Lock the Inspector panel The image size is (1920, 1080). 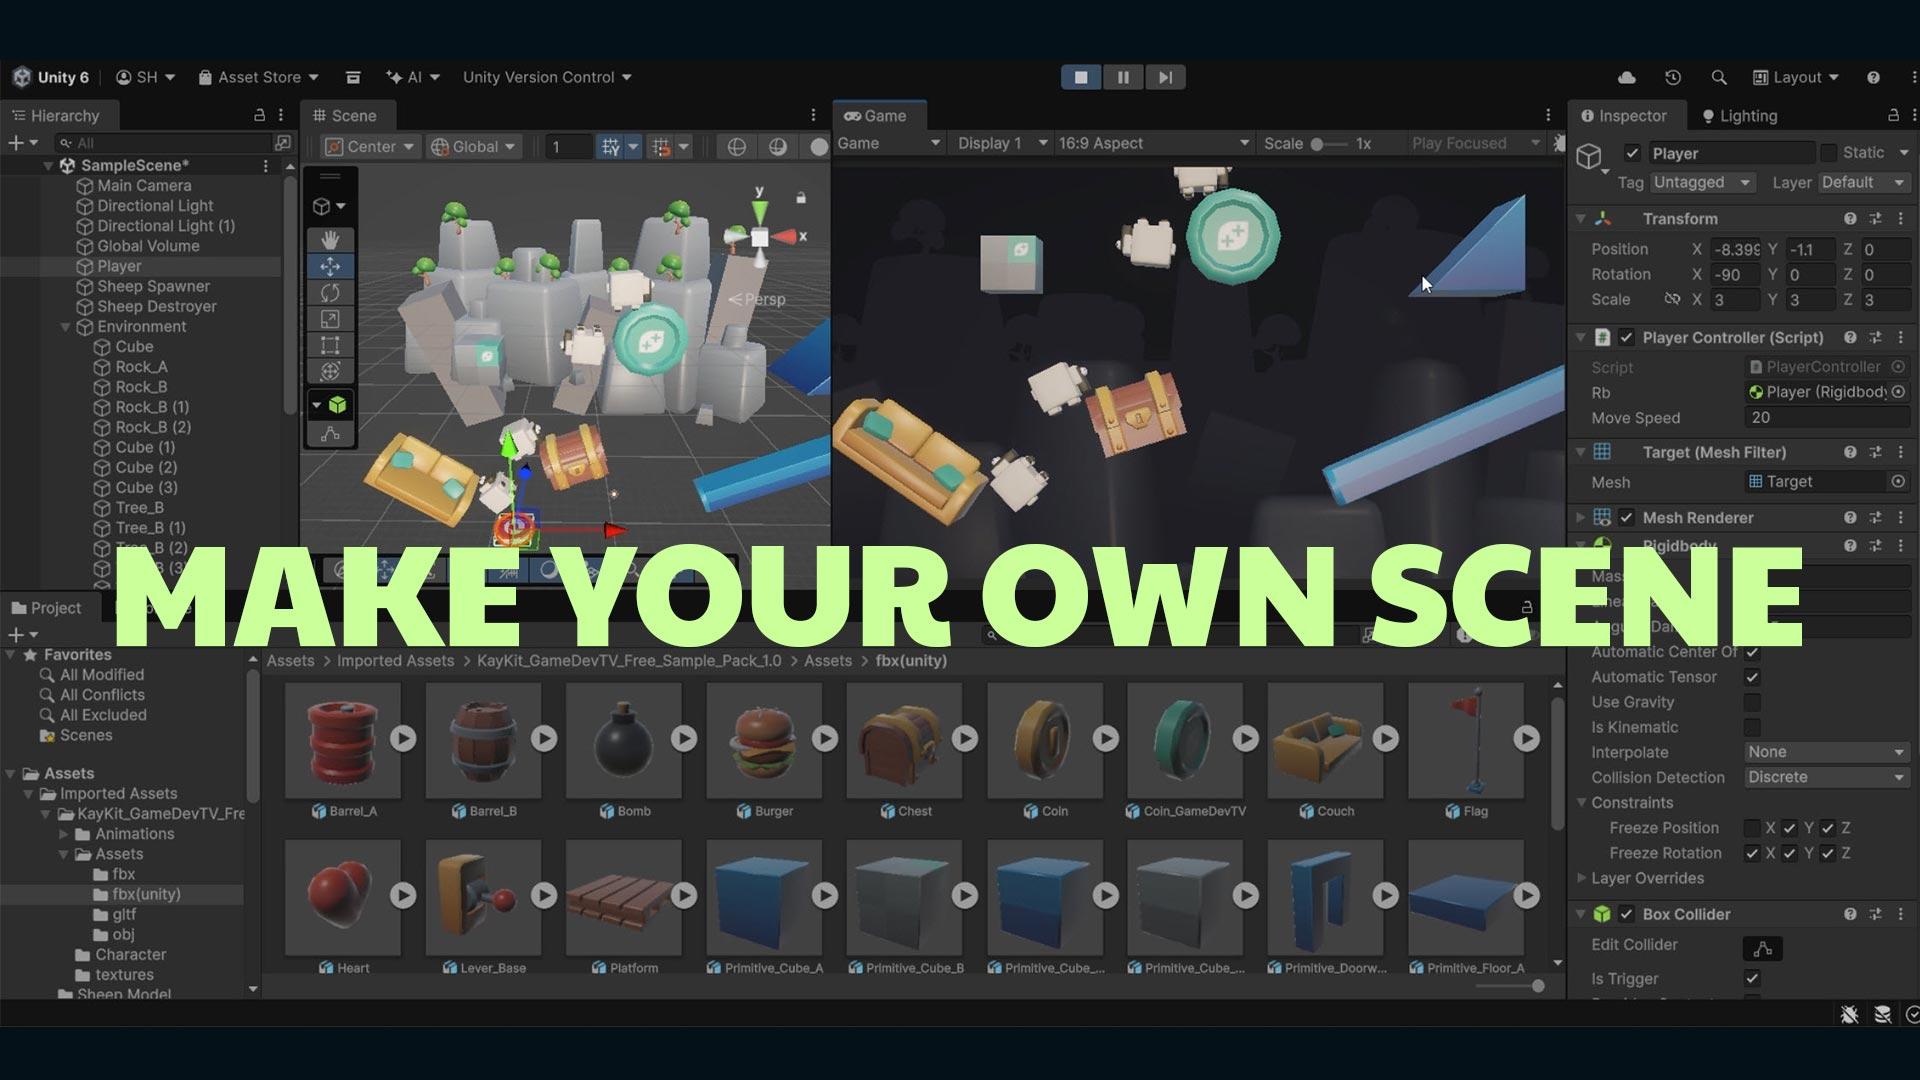tap(1893, 115)
